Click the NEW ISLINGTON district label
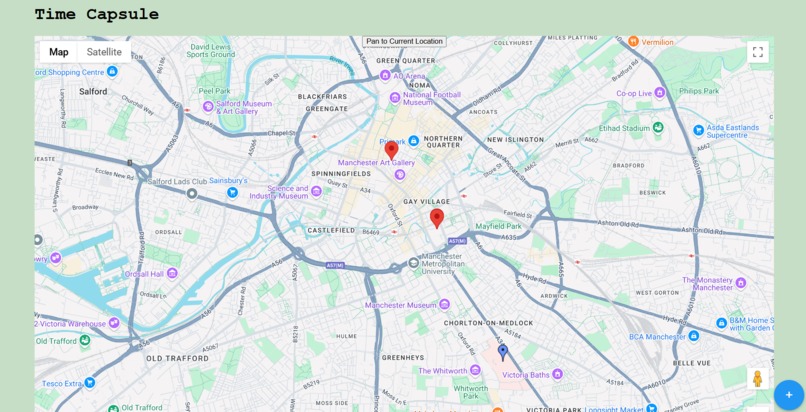806x412 pixels. [x=515, y=140]
